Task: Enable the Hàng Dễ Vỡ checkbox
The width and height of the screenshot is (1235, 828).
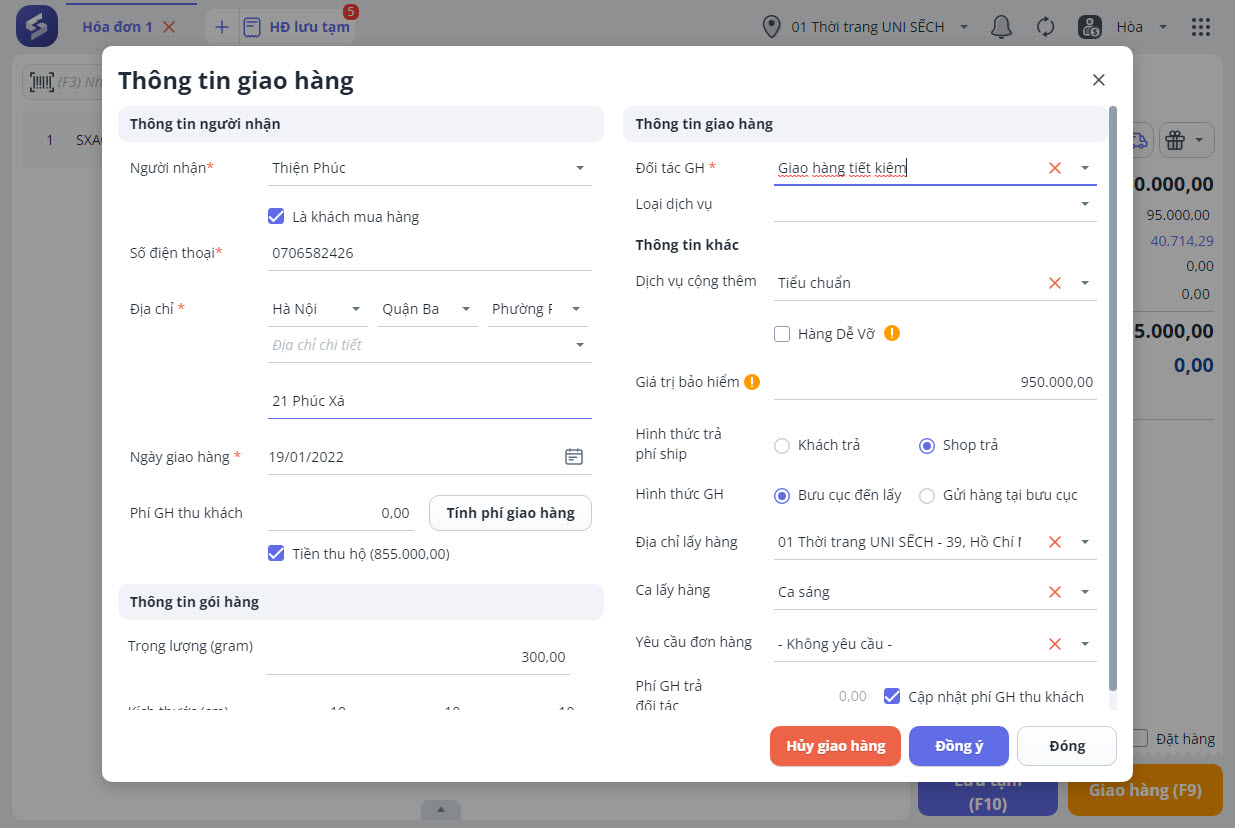Action: tap(782, 334)
